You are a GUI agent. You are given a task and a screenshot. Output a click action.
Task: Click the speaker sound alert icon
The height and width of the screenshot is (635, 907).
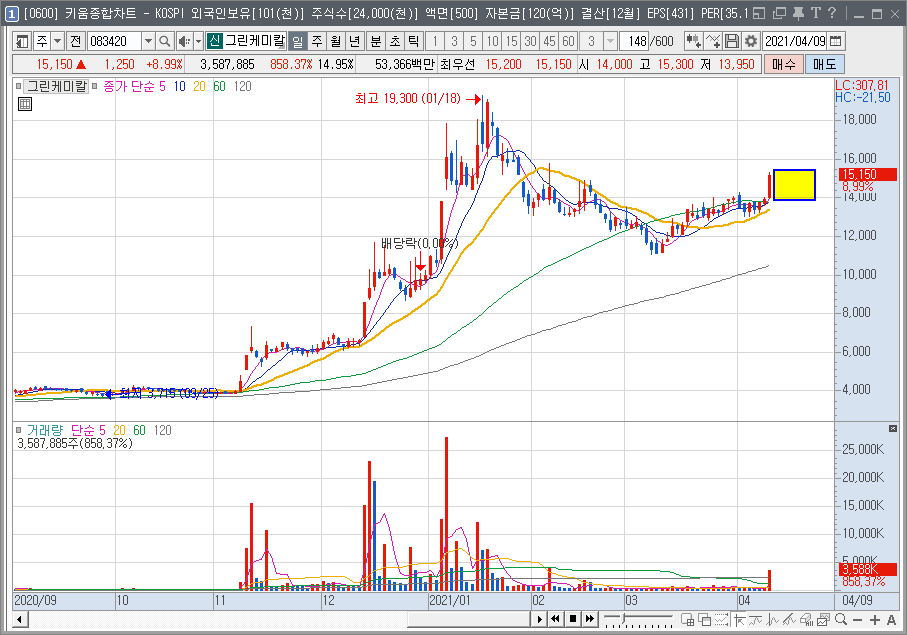tap(184, 41)
